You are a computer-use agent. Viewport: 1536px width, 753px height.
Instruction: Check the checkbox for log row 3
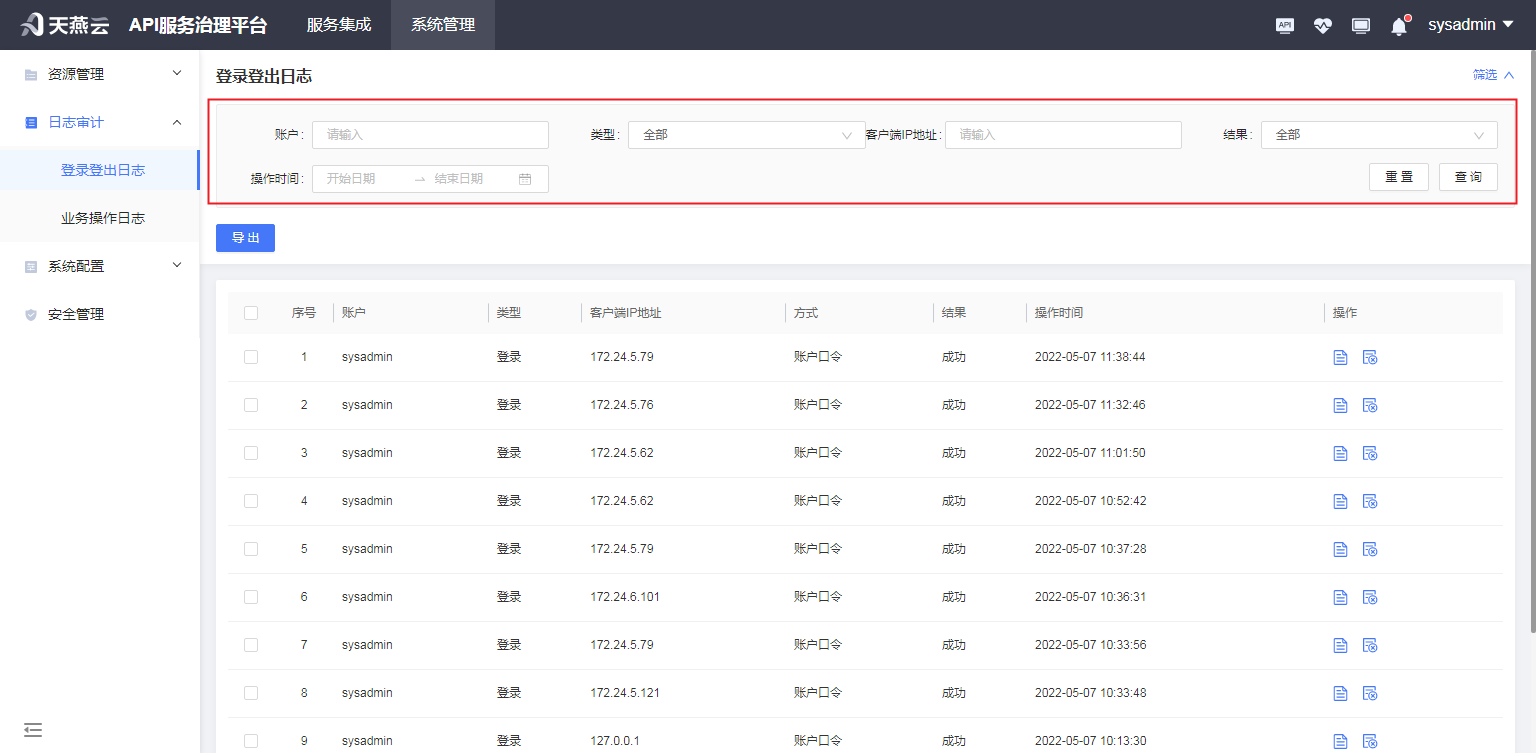coord(251,452)
